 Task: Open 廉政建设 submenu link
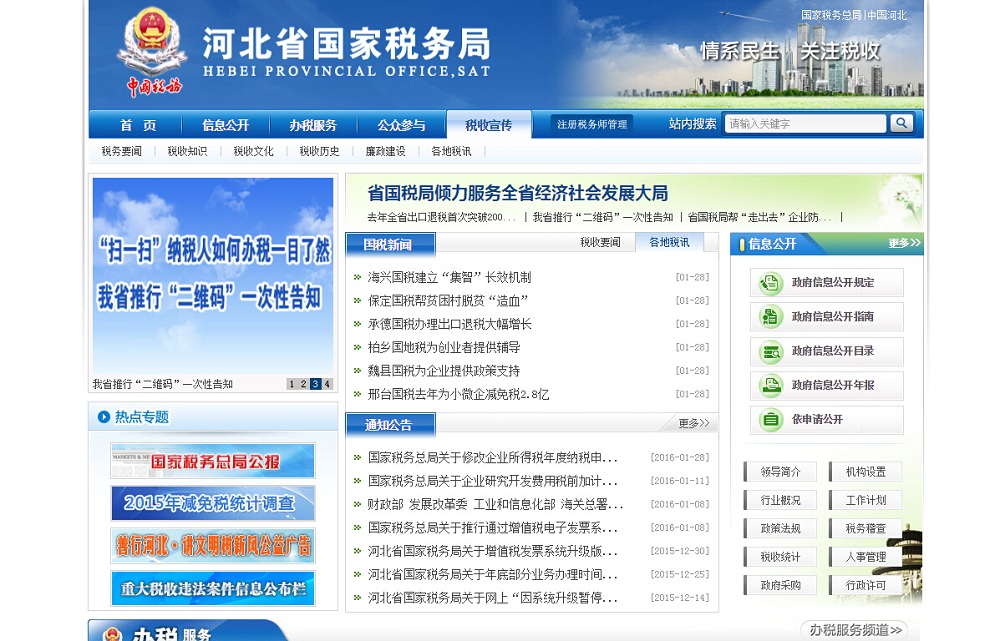tap(385, 151)
